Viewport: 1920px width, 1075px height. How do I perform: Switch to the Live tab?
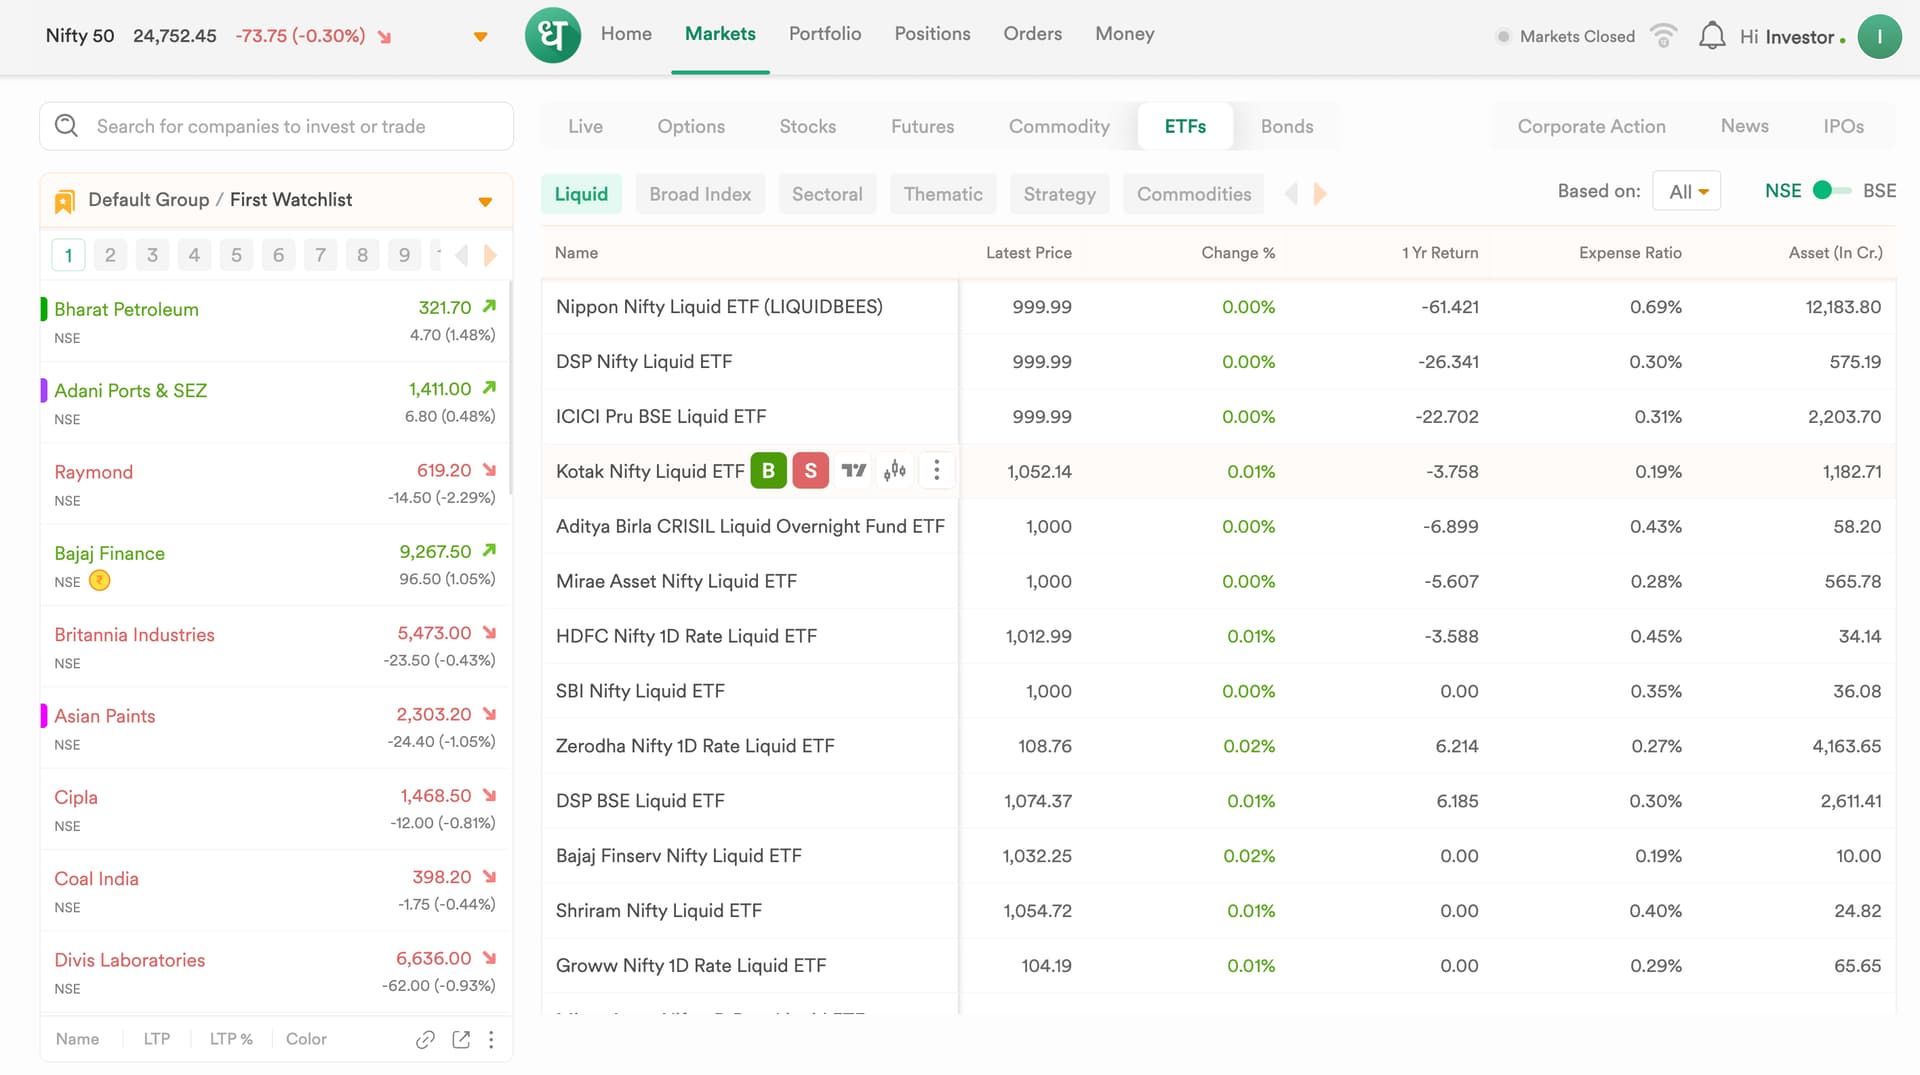tap(585, 126)
